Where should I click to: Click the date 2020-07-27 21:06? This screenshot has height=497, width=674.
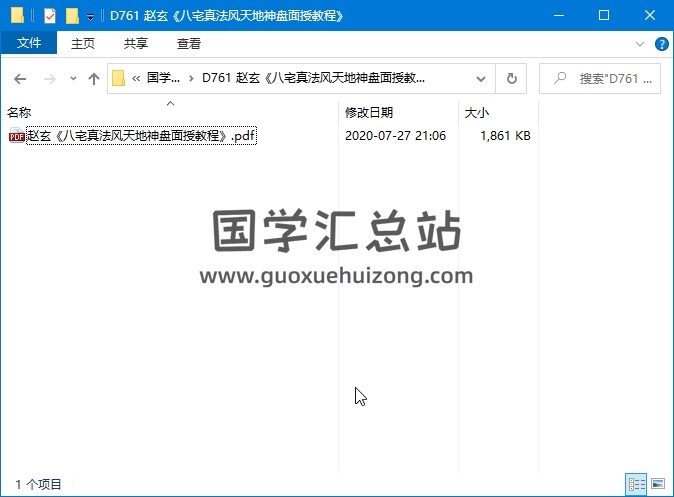pos(395,136)
